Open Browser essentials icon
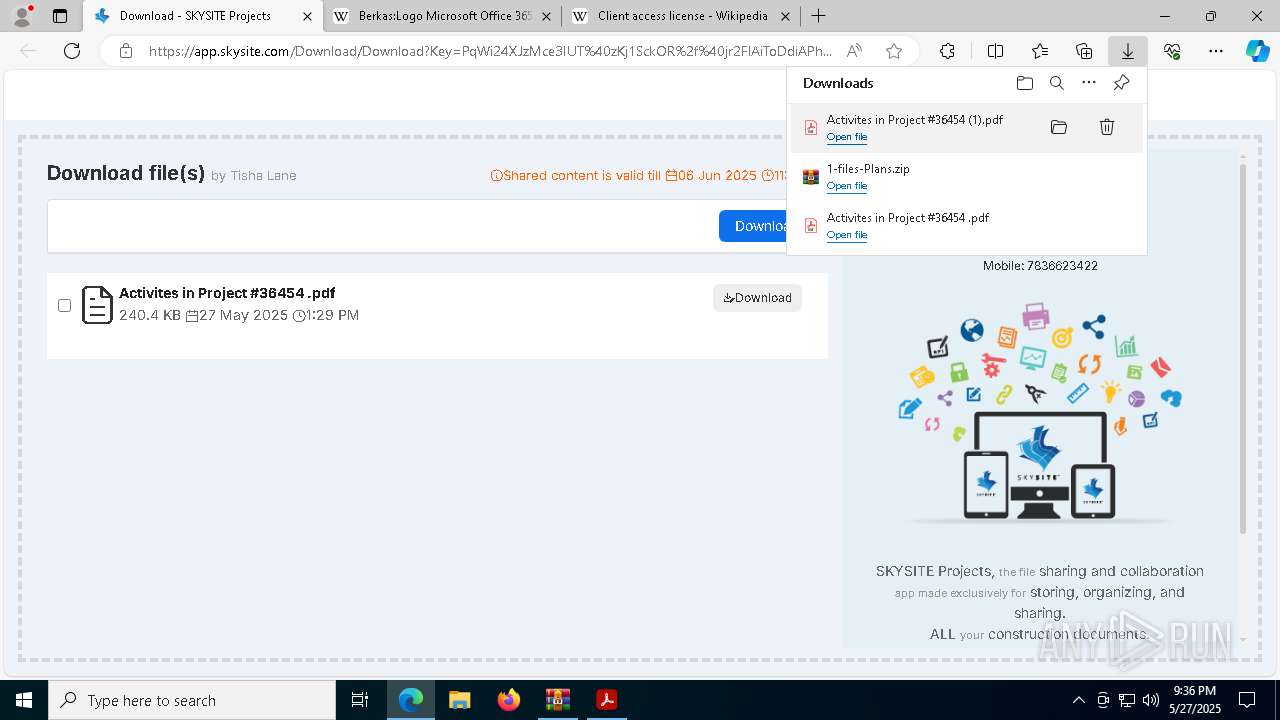The image size is (1280, 720). [x=1172, y=51]
